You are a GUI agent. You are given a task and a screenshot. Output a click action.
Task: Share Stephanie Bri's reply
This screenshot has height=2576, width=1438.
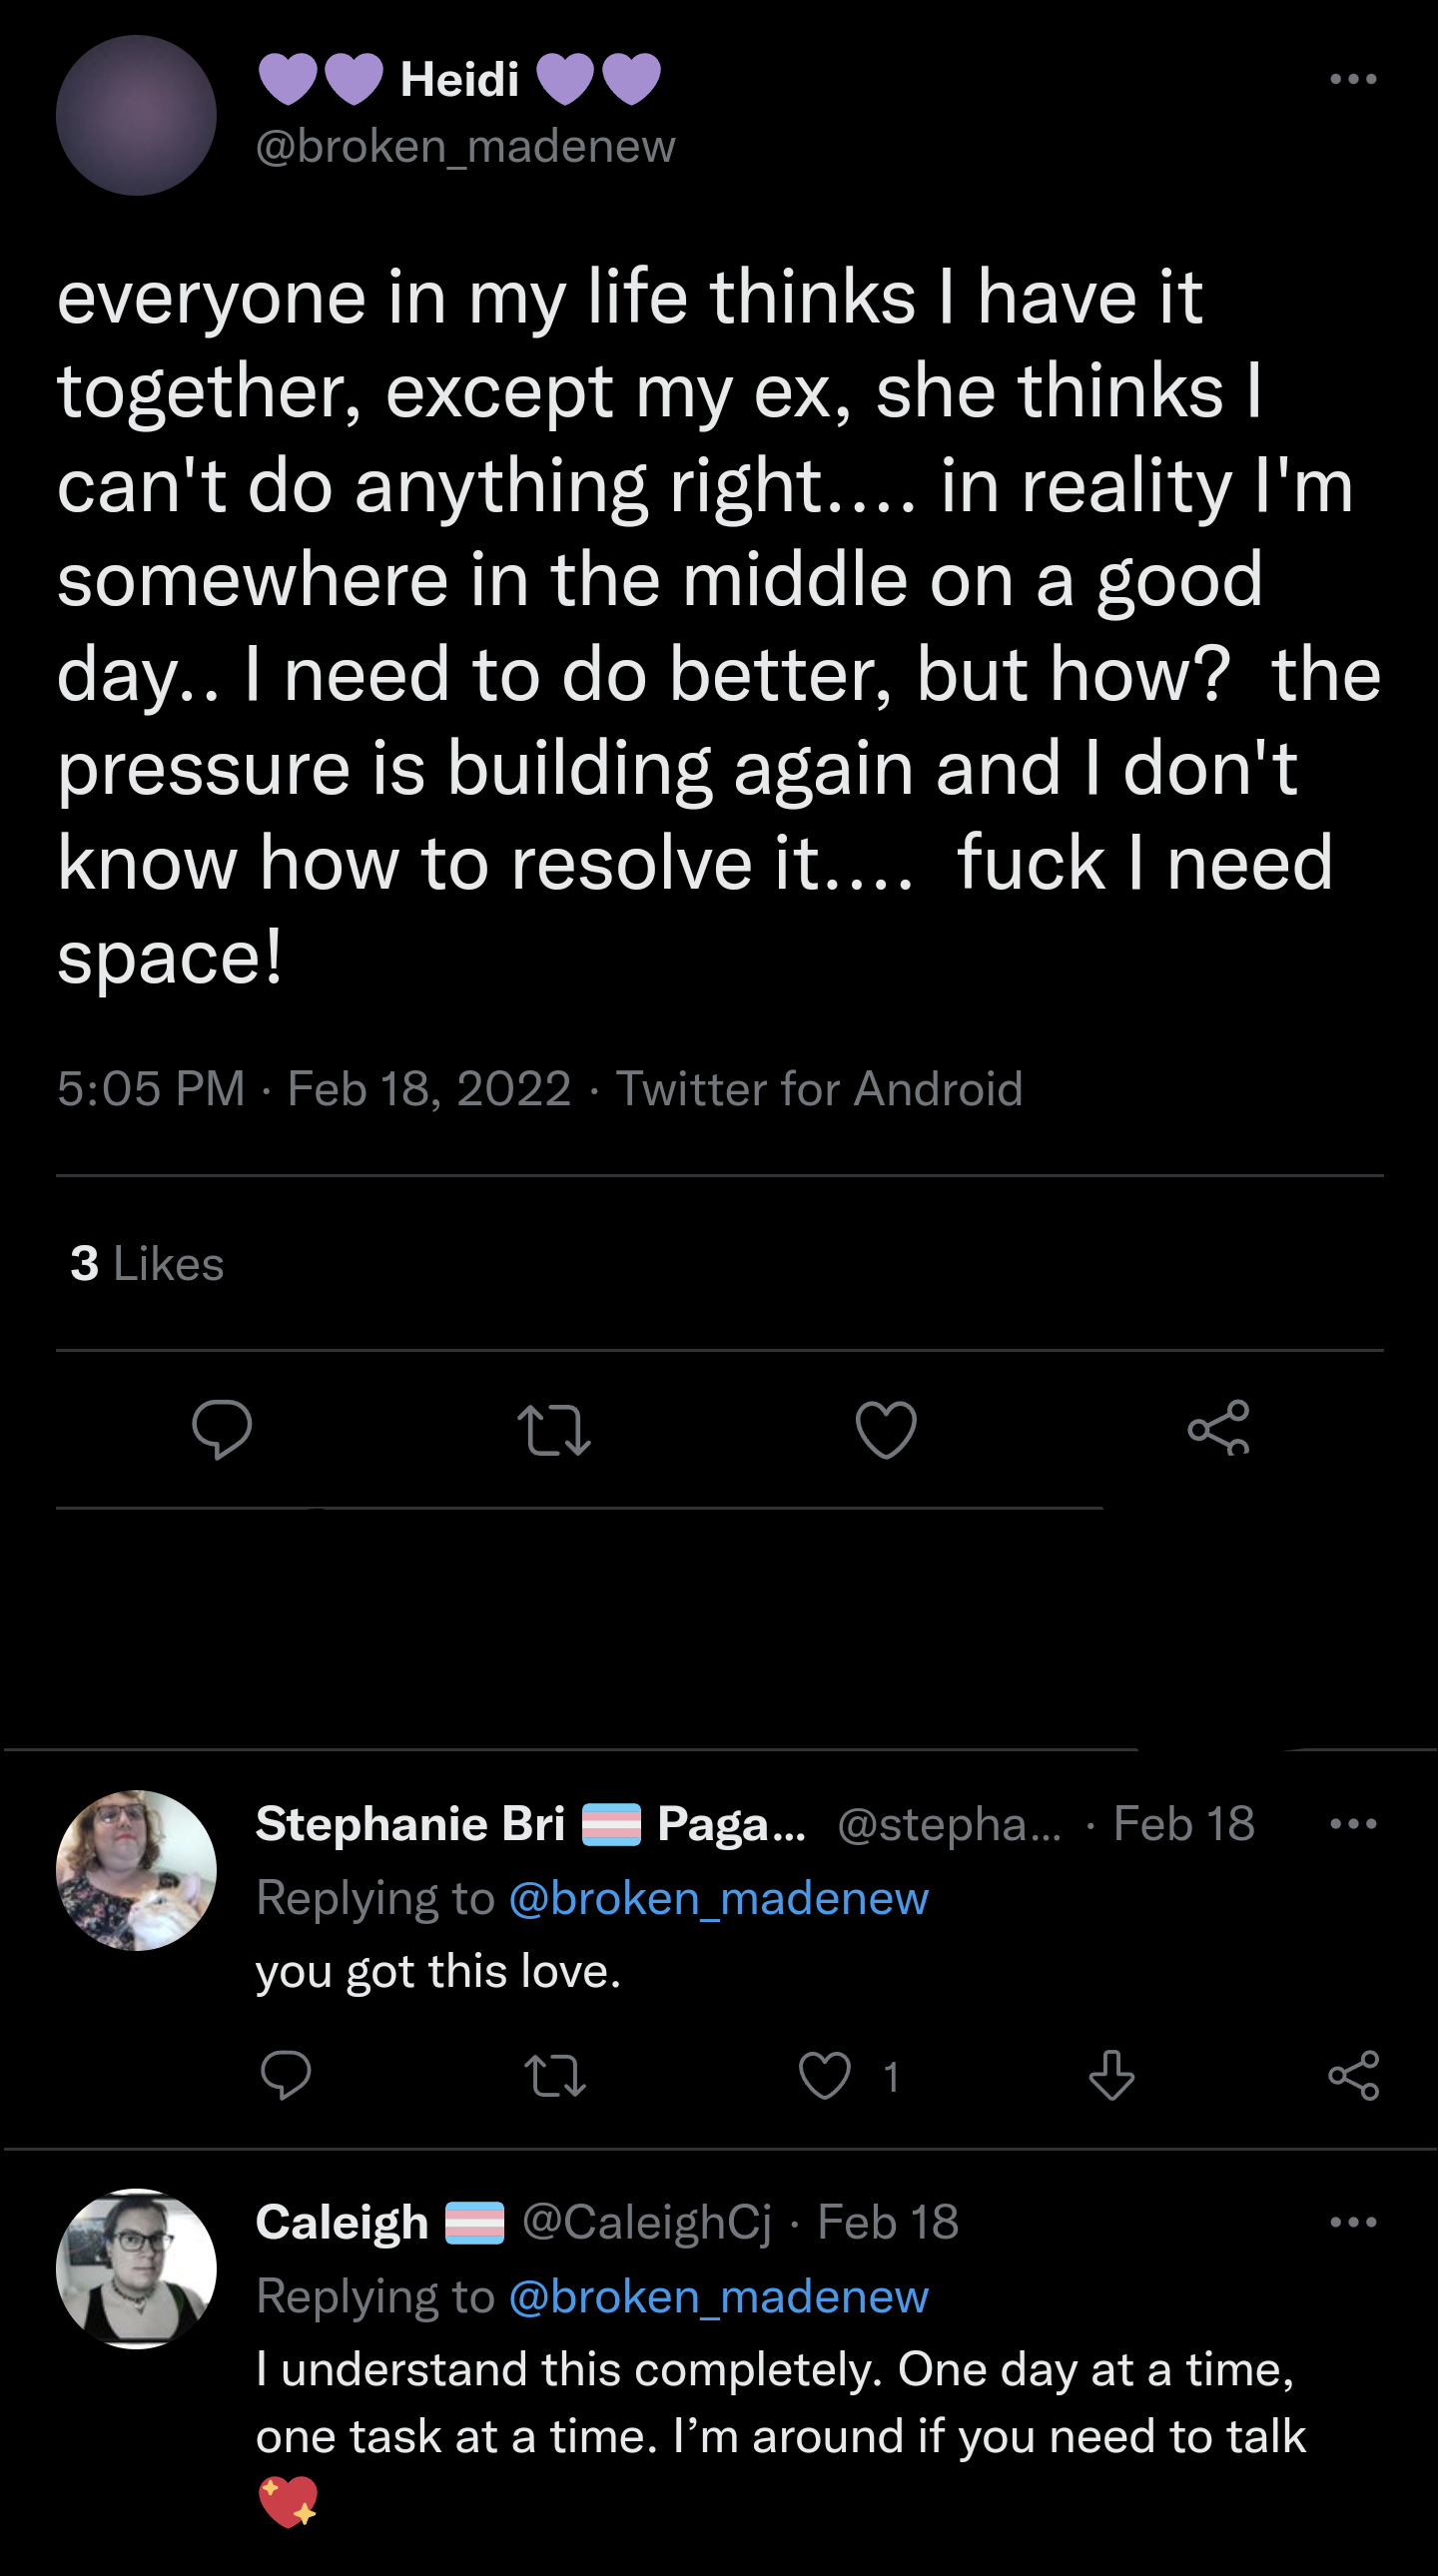click(1353, 2075)
